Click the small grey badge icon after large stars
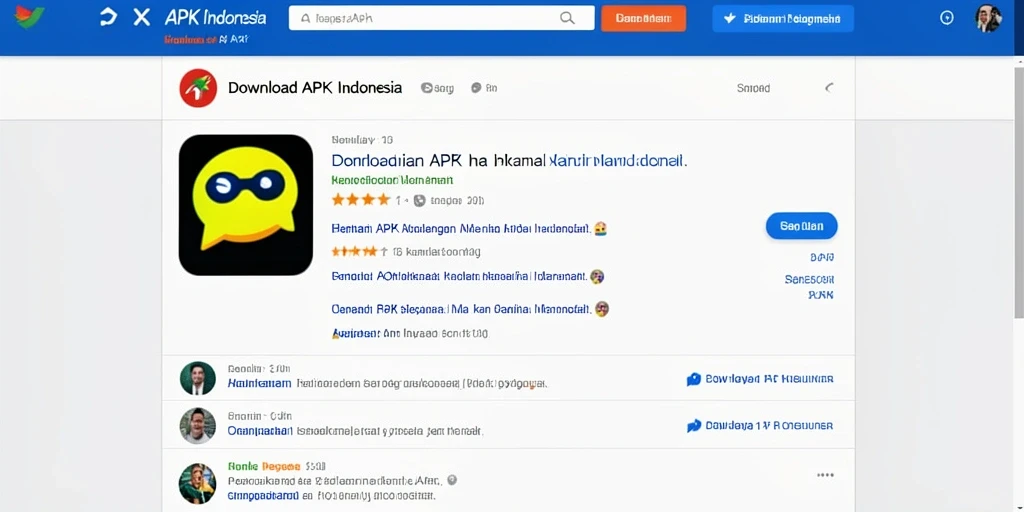Image resolution: width=1024 pixels, height=512 pixels. [x=419, y=200]
